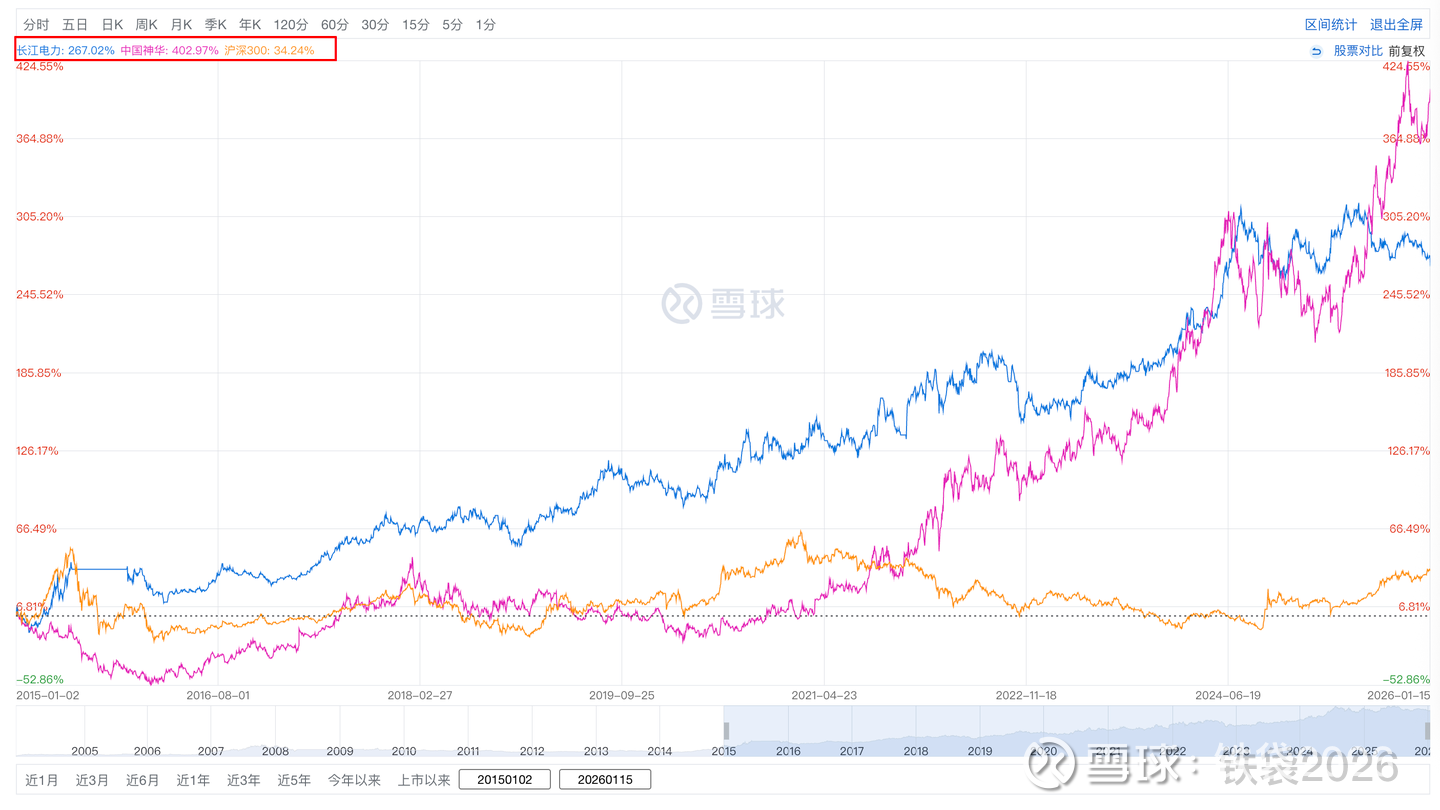
Task: Switch to the 分时 chart tab
Action: 36,24
